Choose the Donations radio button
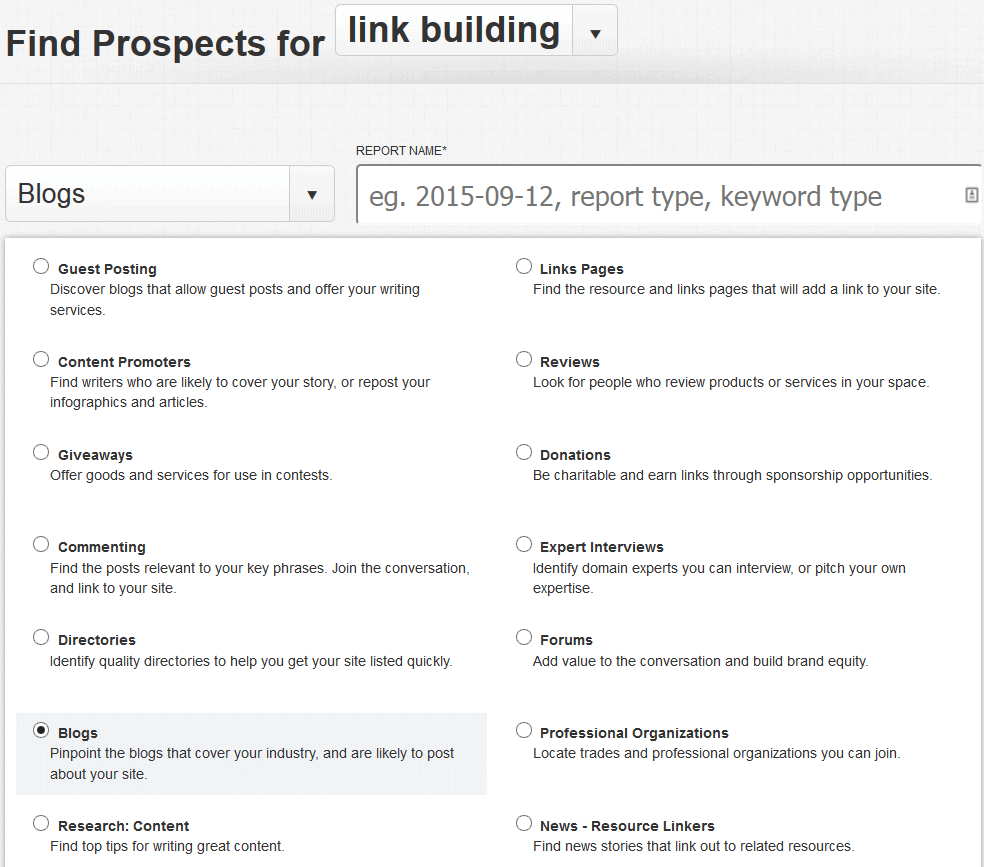 (x=524, y=452)
